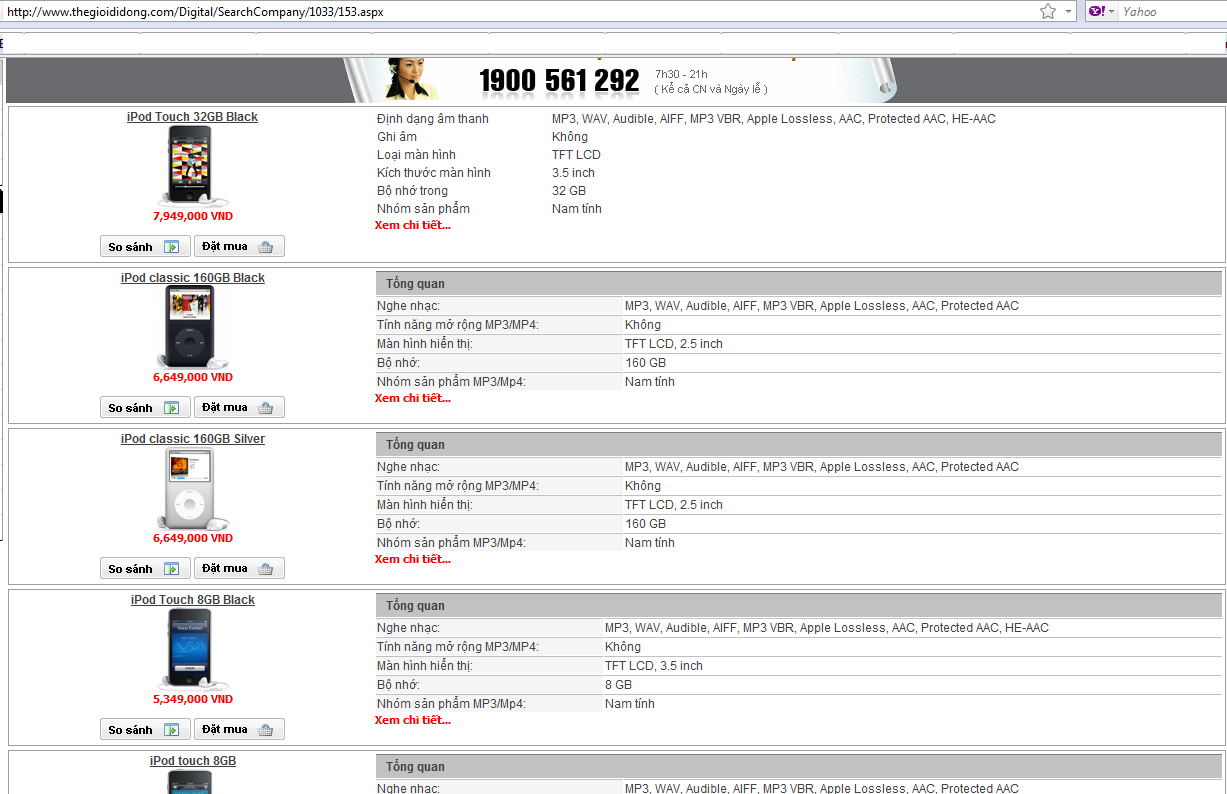This screenshot has height=794, width=1227.
Task: Click the Định dạng âm thanh label
Action: [433, 119]
